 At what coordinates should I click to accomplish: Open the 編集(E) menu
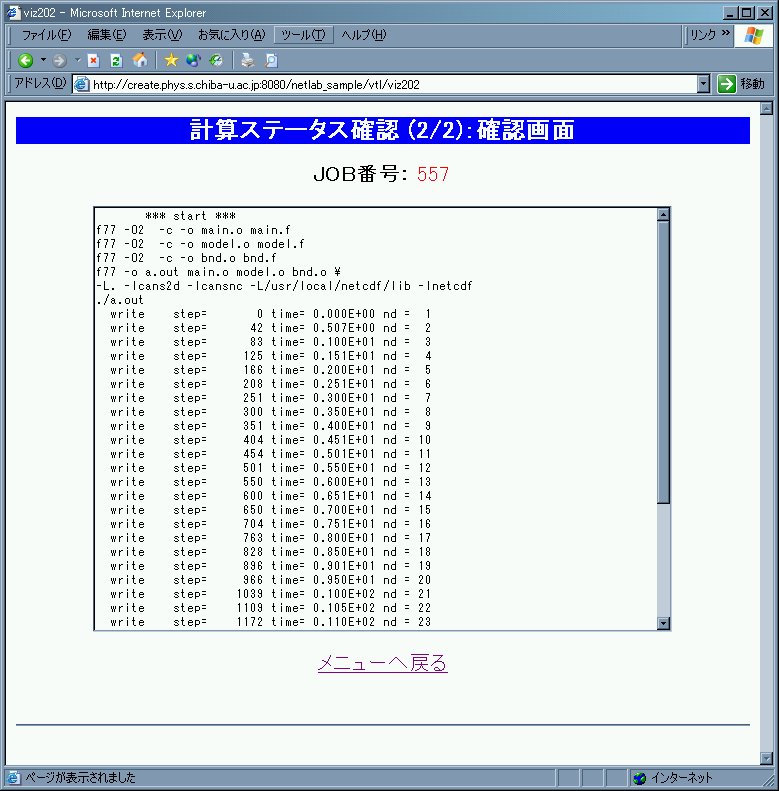106,35
